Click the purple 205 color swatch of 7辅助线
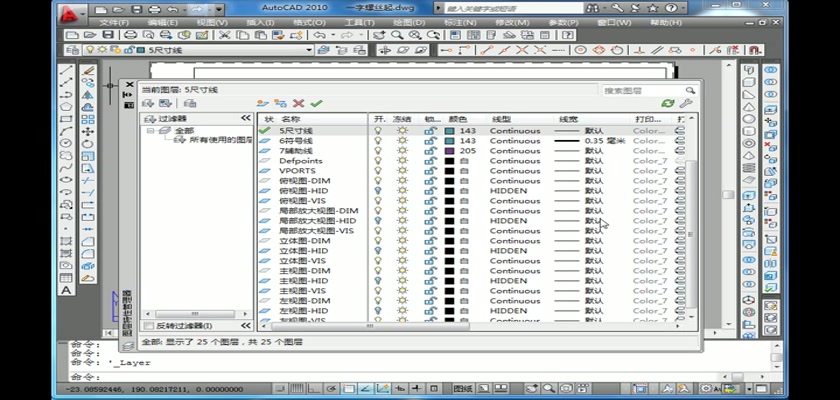Image resolution: width=840 pixels, height=400 pixels. click(x=449, y=150)
